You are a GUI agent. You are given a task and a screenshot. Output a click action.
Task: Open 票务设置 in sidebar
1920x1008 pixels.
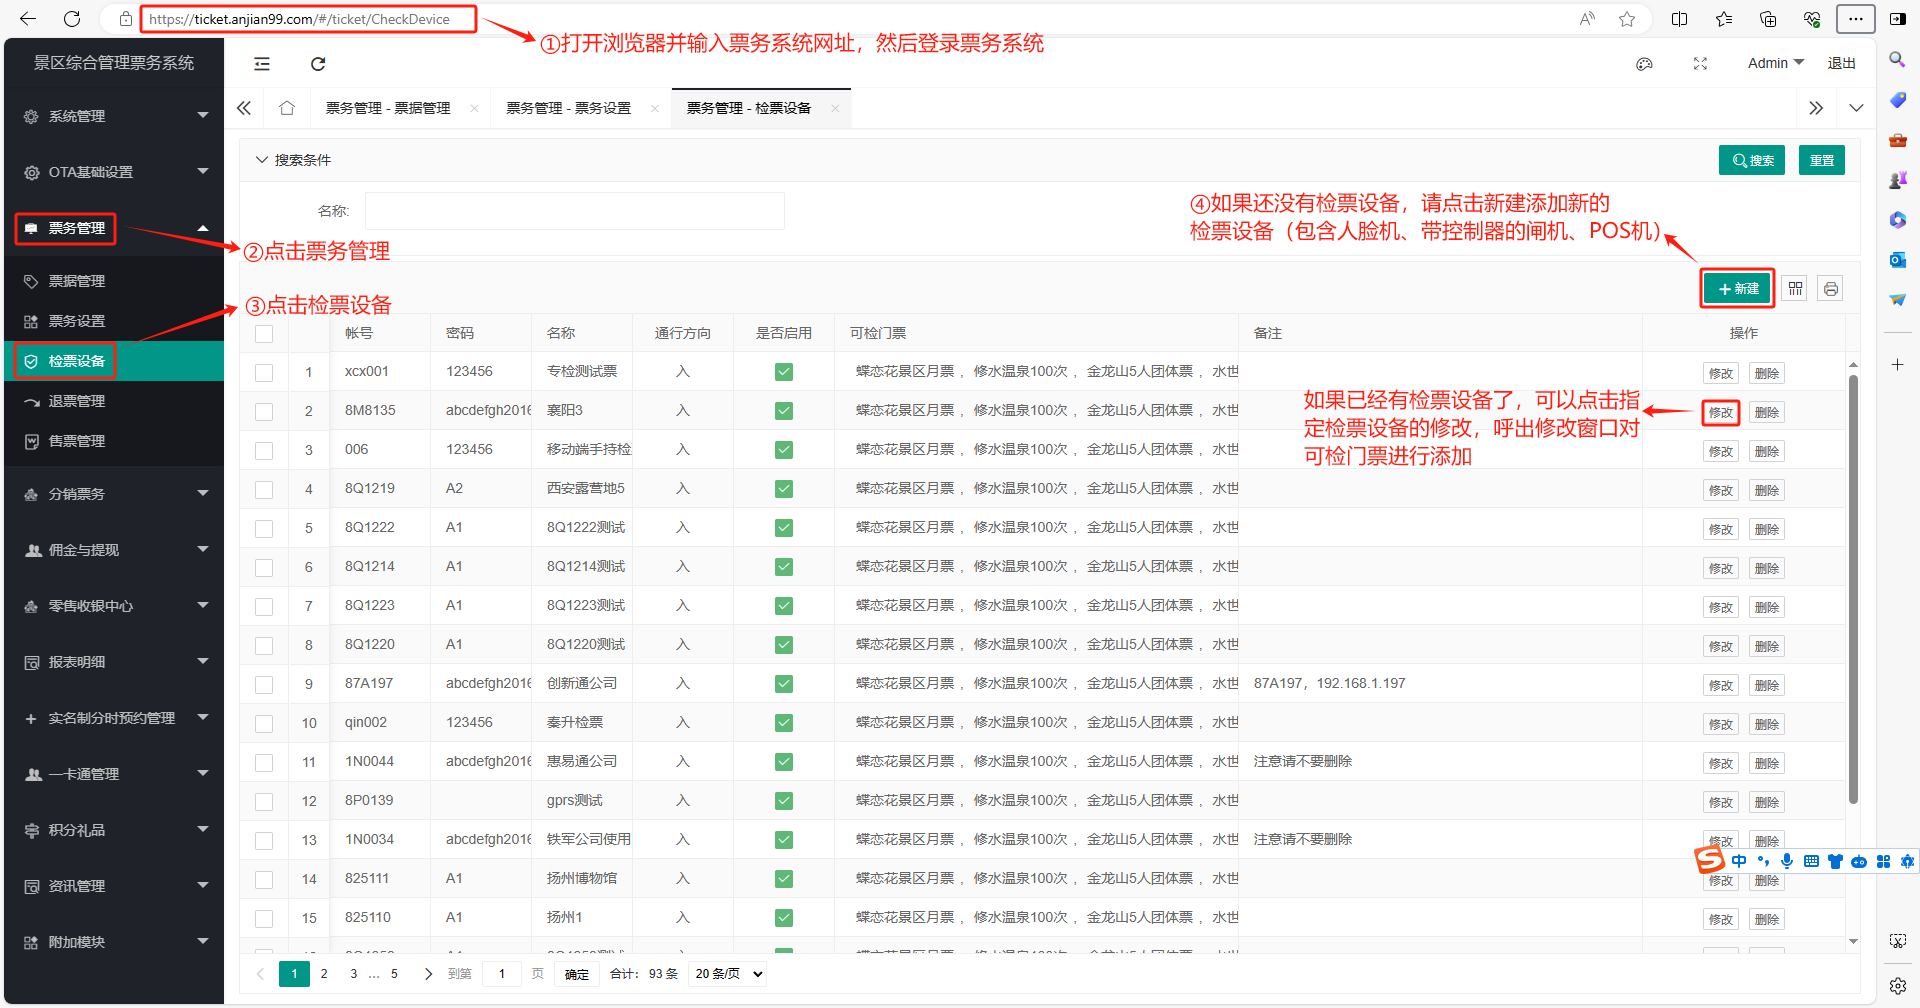tap(114, 321)
